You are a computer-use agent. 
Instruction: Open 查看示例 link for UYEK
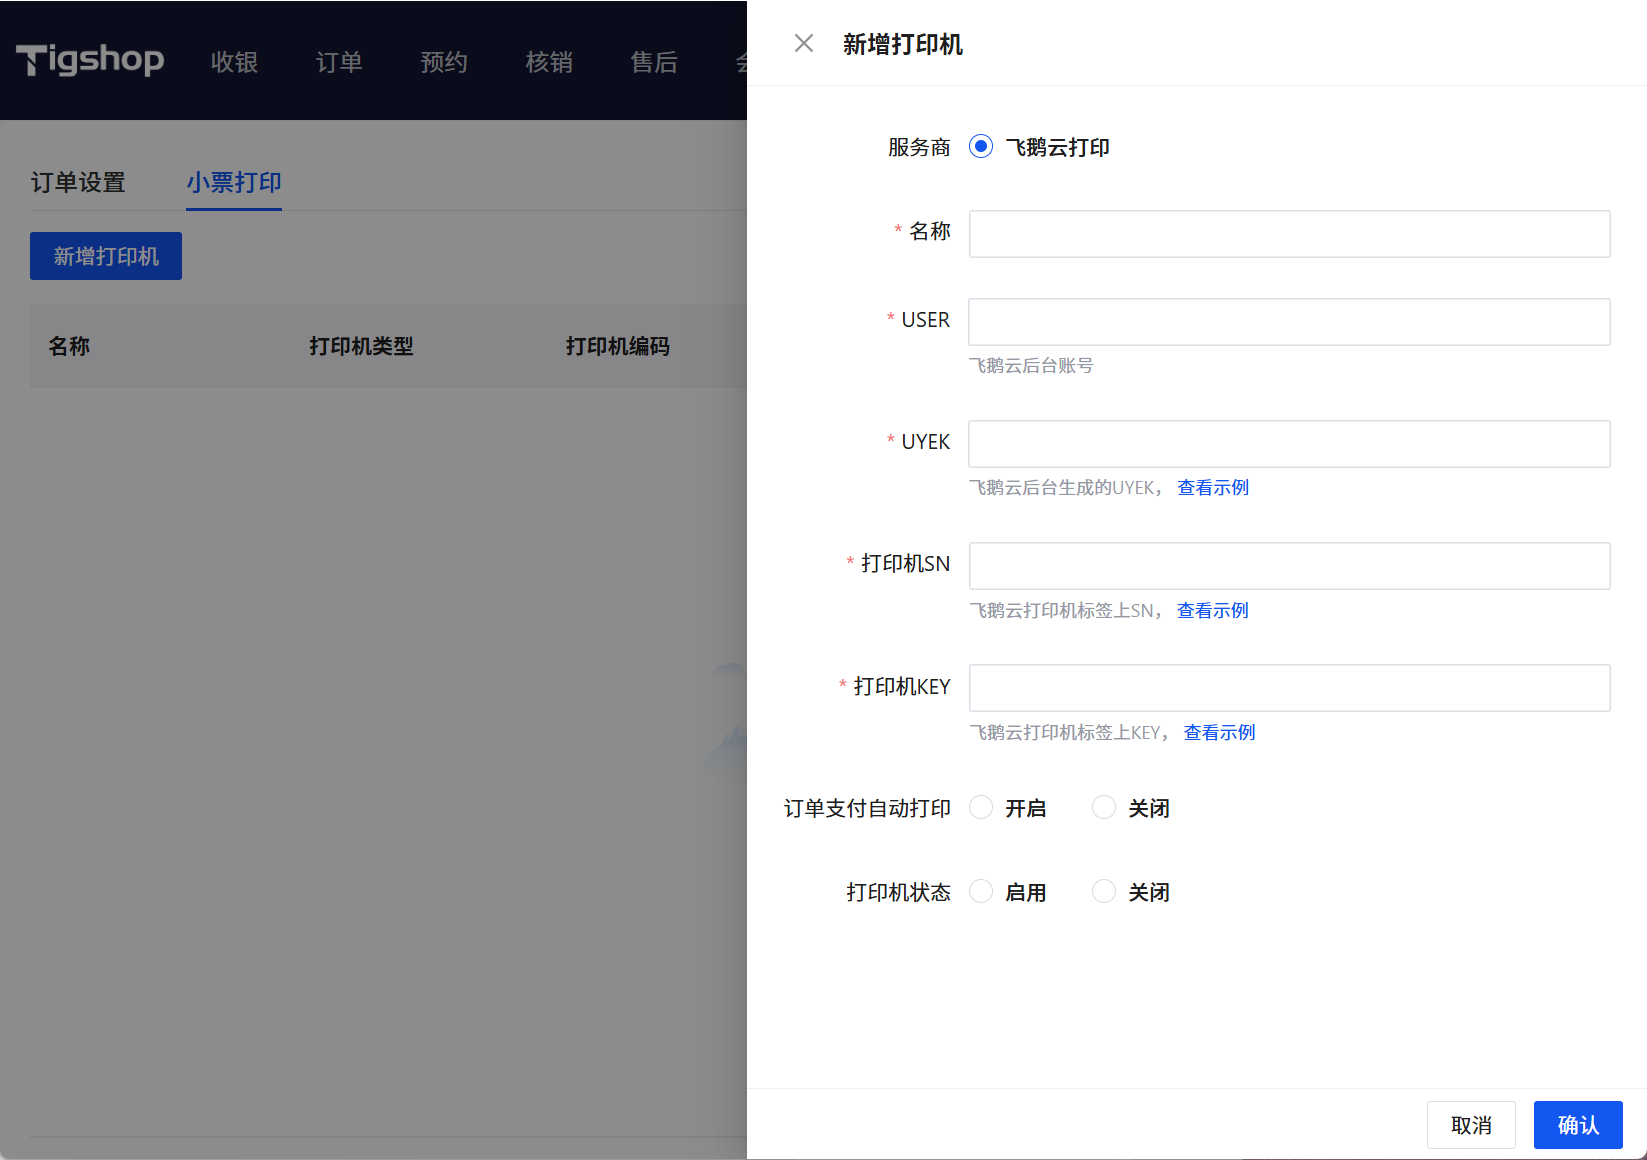[1212, 488]
